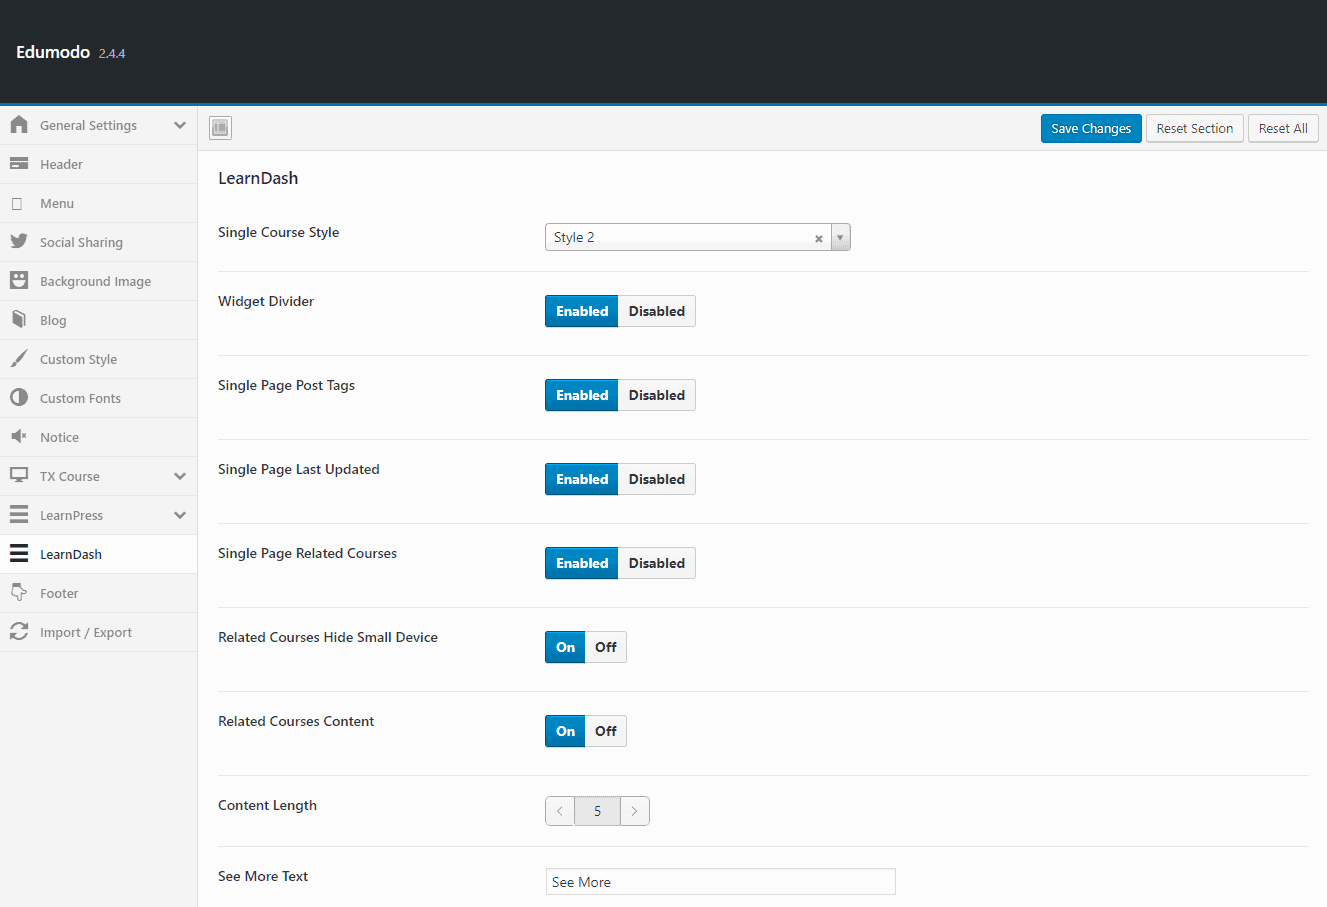Click the half-circle icon beside Custom Fonts
The width and height of the screenshot is (1327, 907).
19,398
